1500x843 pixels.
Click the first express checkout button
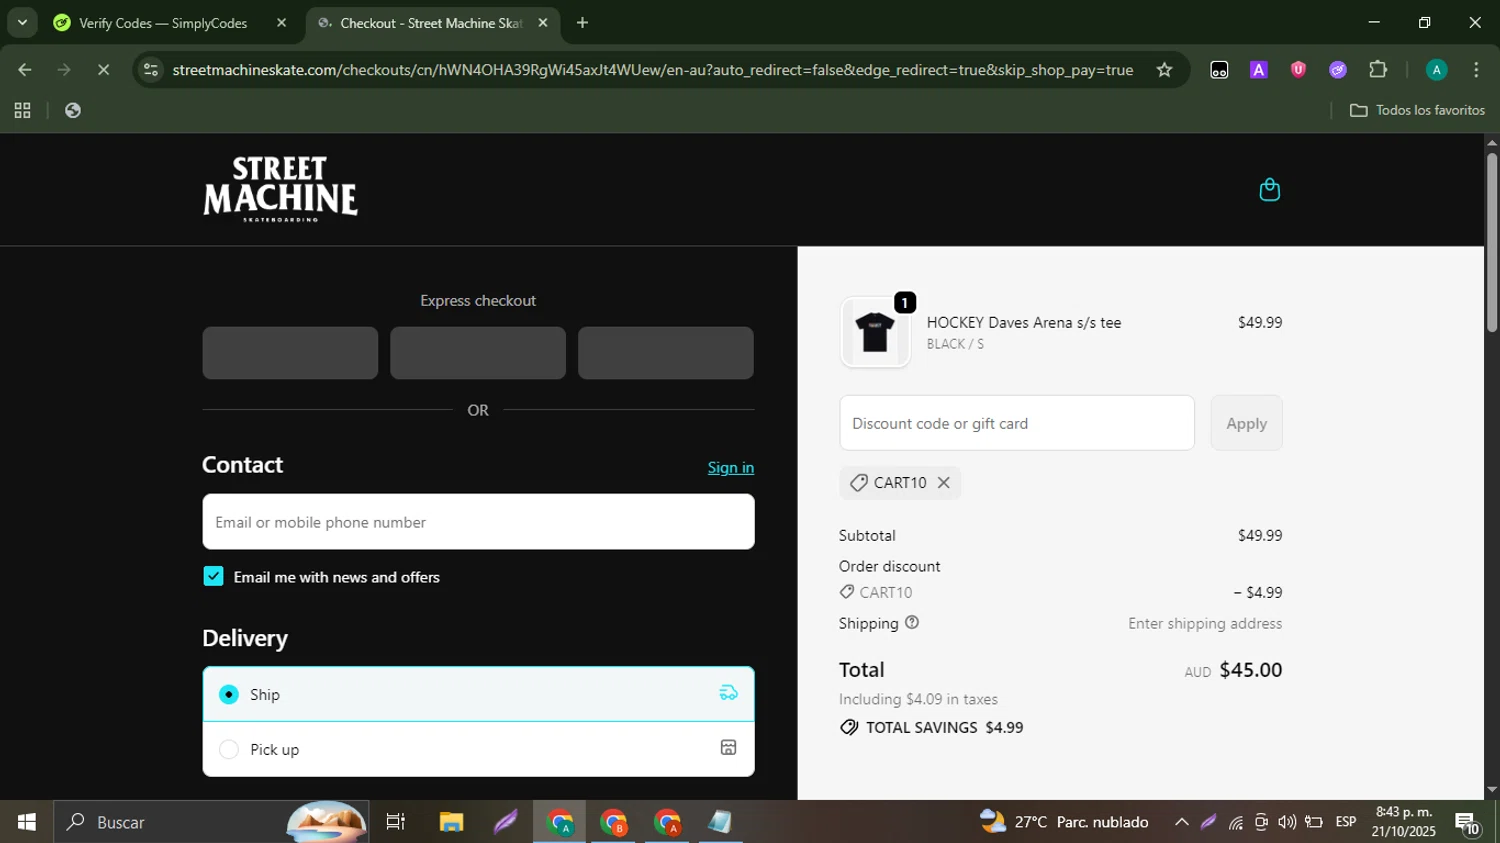290,353
